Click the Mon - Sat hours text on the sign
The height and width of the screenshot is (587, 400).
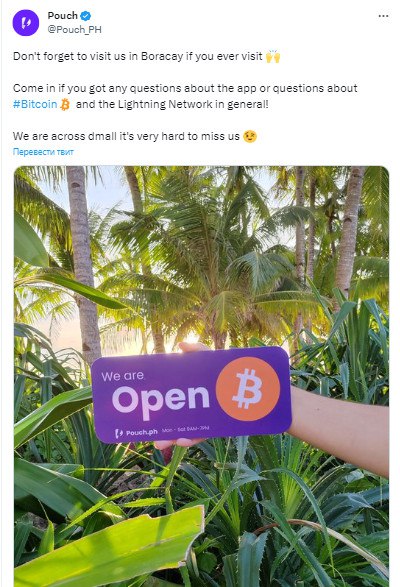(185, 429)
